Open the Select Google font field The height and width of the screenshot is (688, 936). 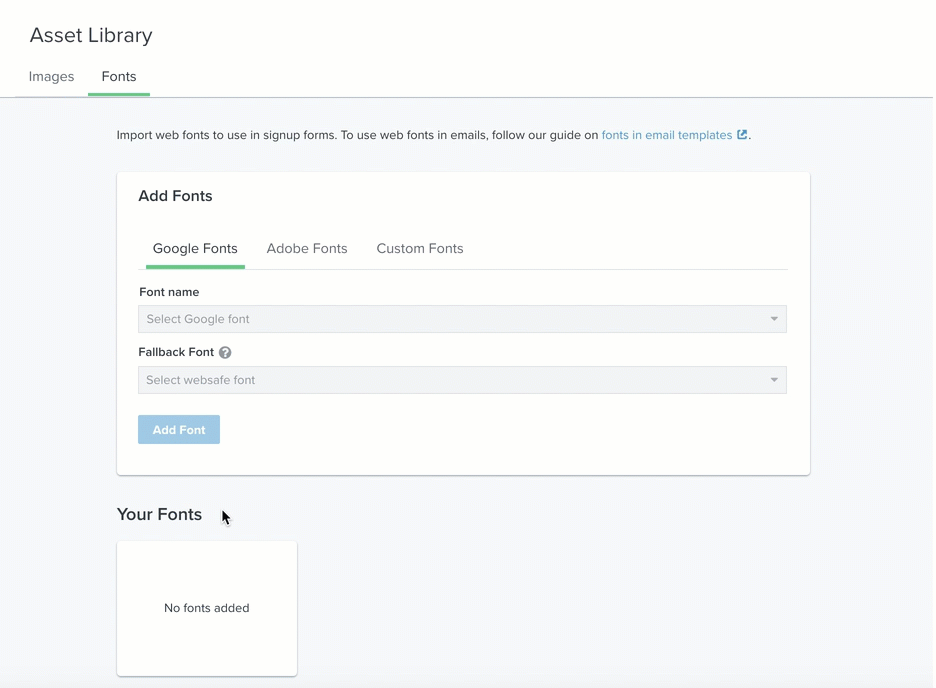pos(450,320)
